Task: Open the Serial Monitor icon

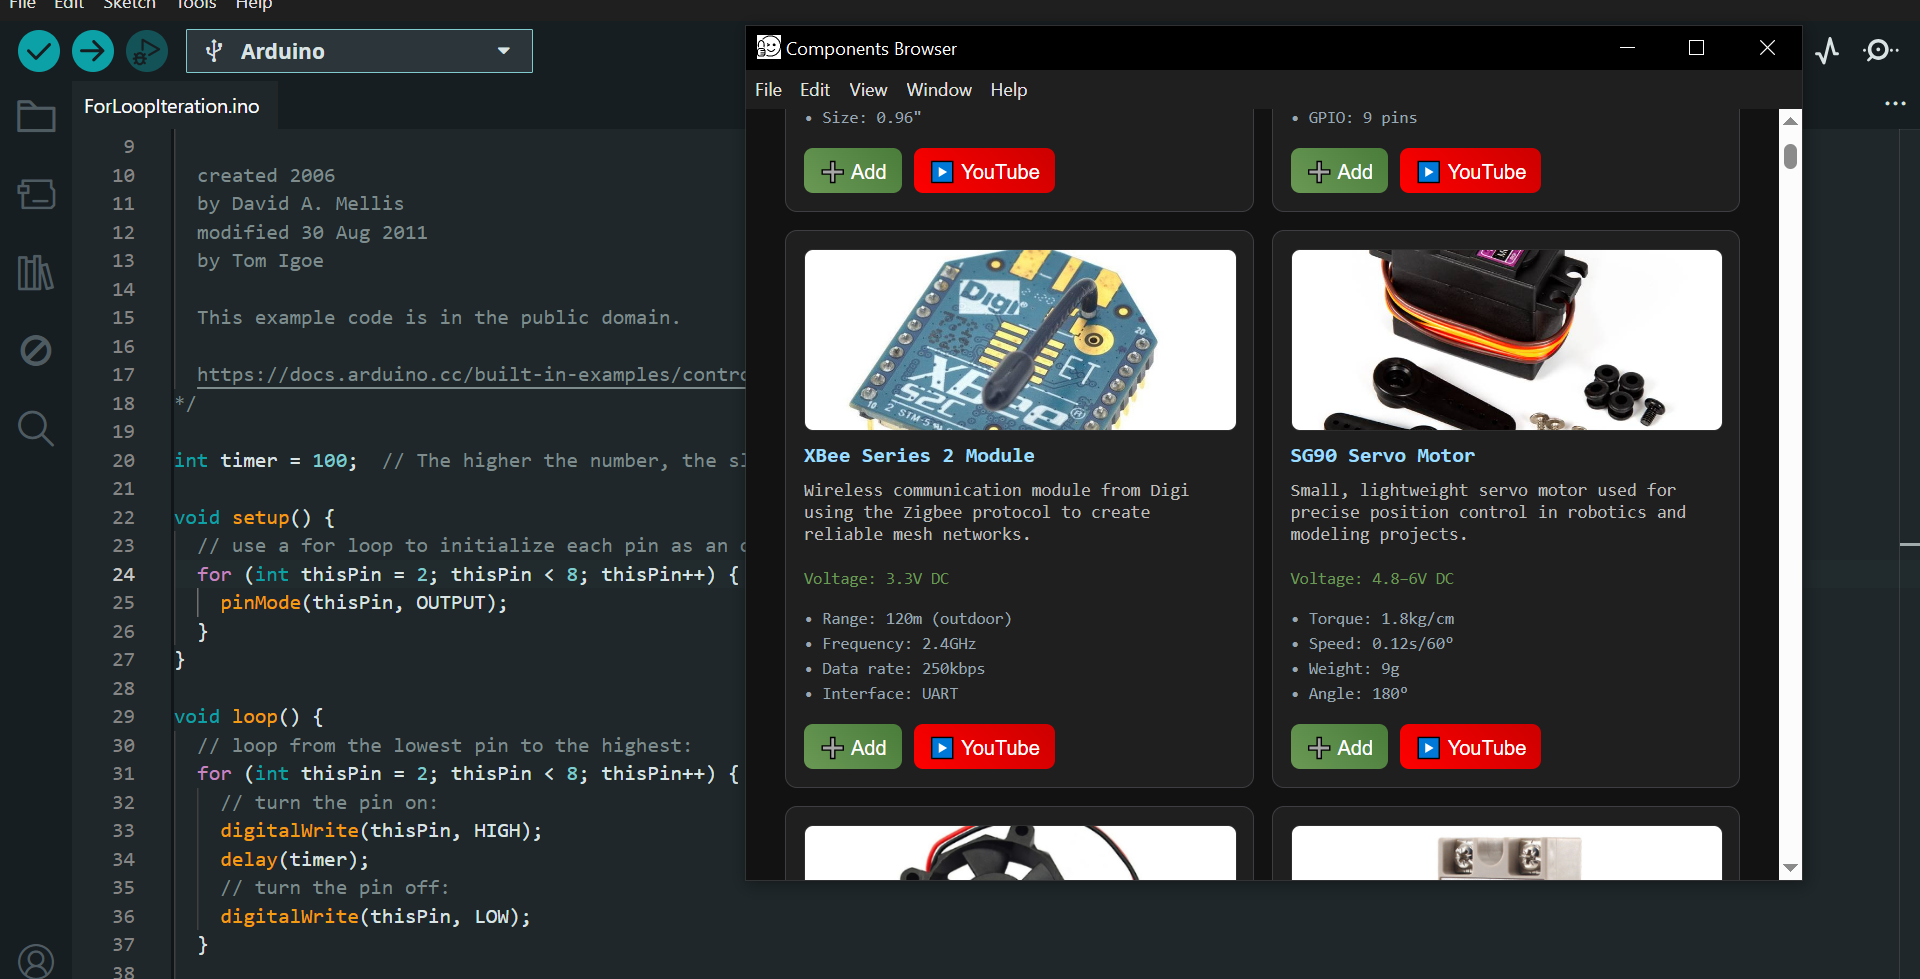Action: tap(1880, 51)
